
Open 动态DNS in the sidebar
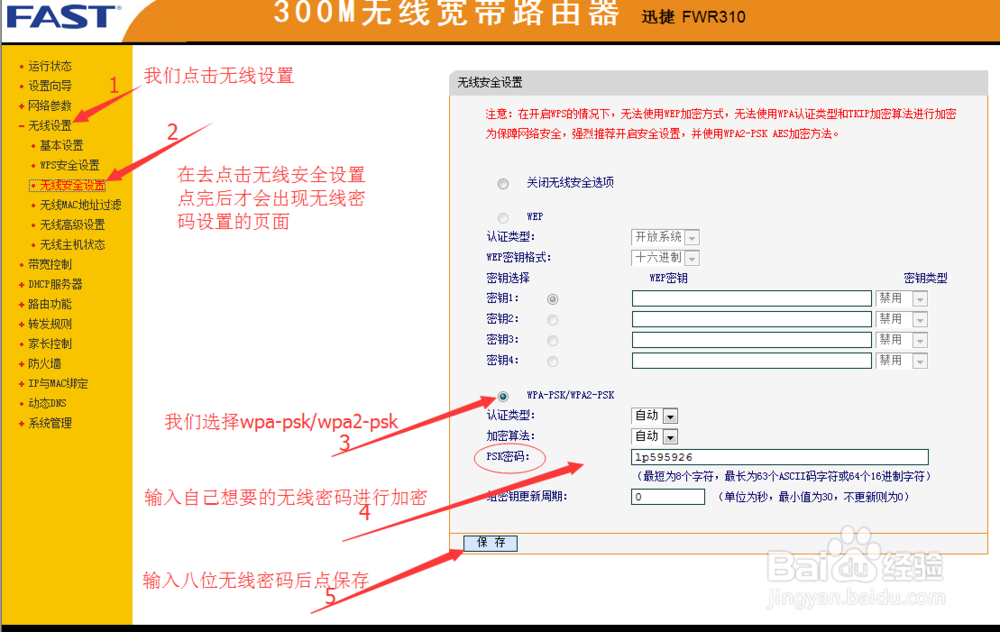[47, 403]
